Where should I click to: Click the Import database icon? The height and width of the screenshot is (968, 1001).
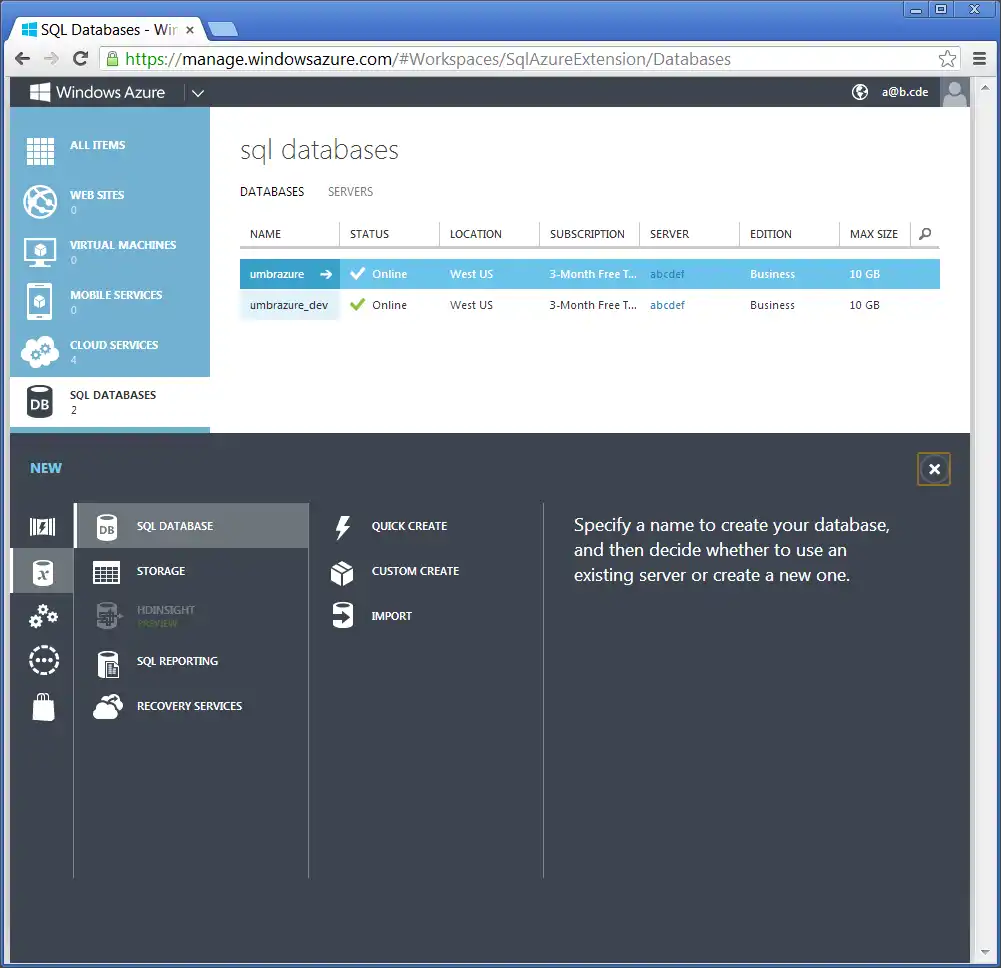pos(343,616)
